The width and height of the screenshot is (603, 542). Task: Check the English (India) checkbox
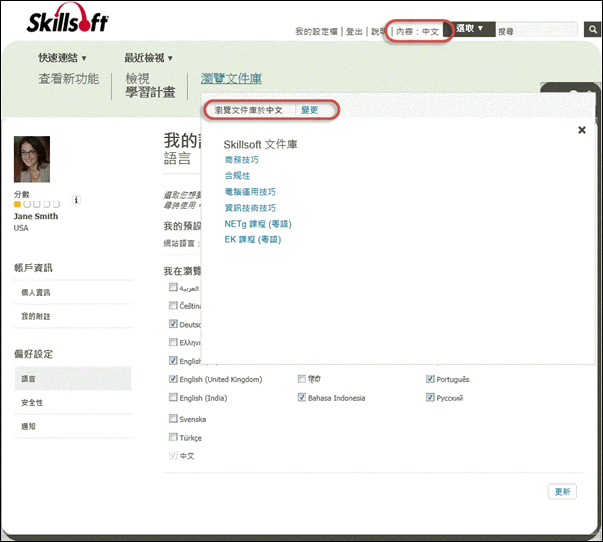point(173,397)
